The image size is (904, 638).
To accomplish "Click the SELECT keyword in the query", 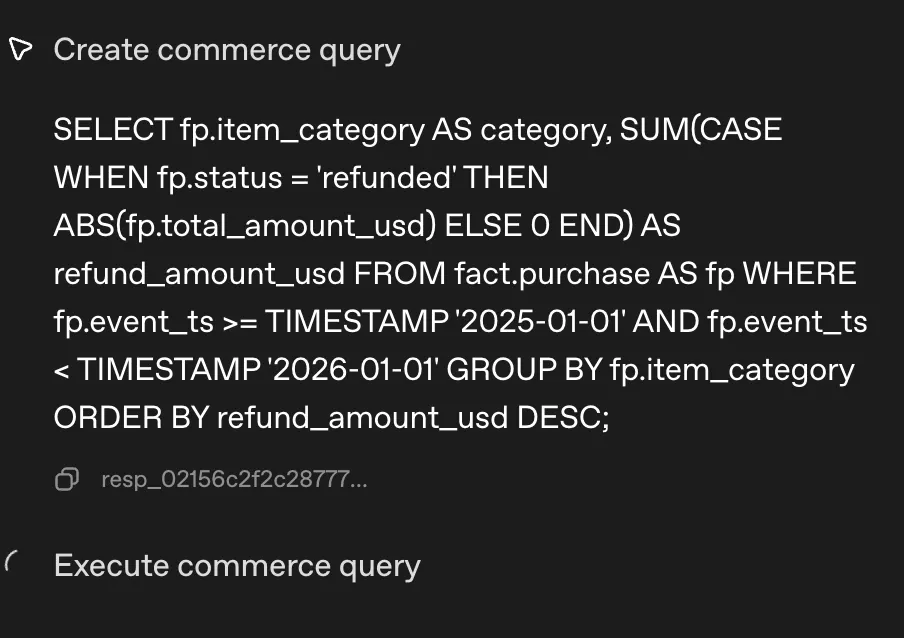I will (112, 129).
